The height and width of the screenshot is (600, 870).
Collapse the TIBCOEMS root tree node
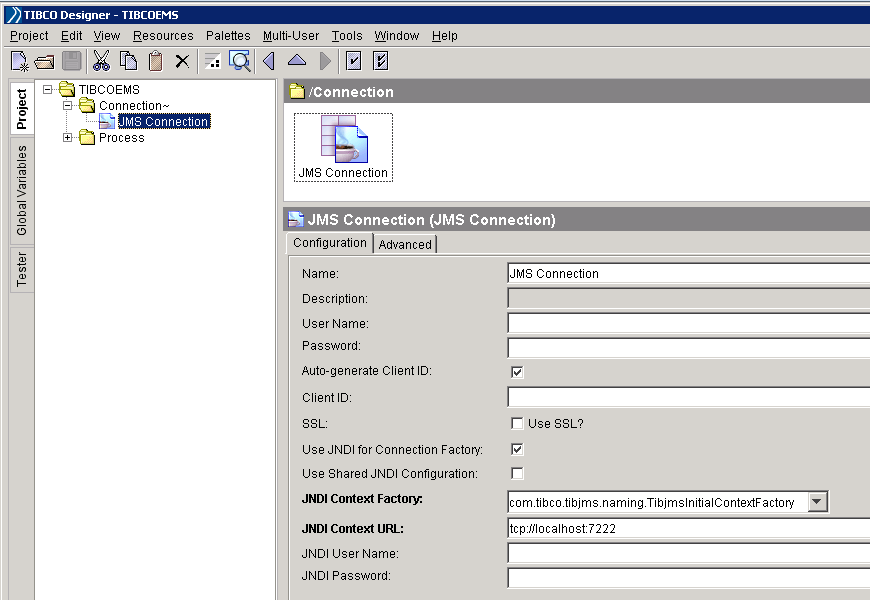(48, 89)
